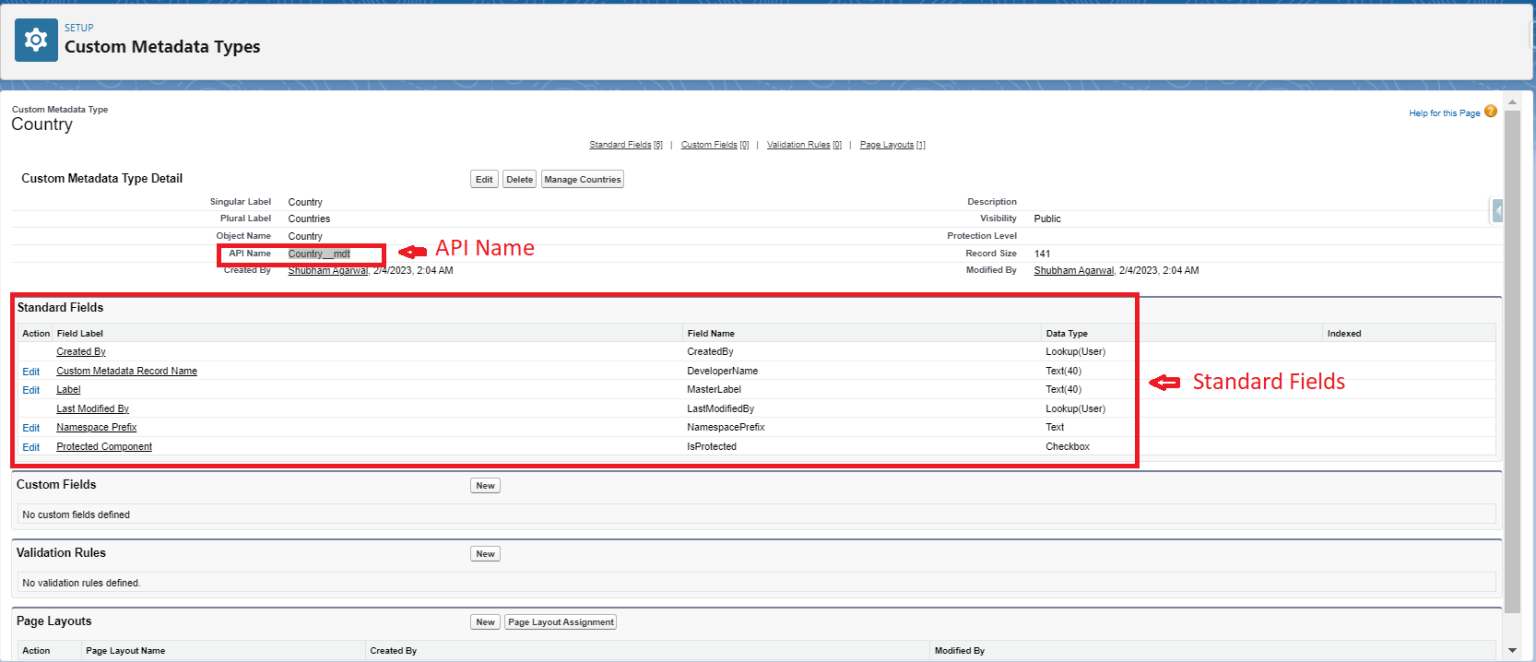
Task: Click New button under Validation Rules
Action: pyautogui.click(x=485, y=553)
